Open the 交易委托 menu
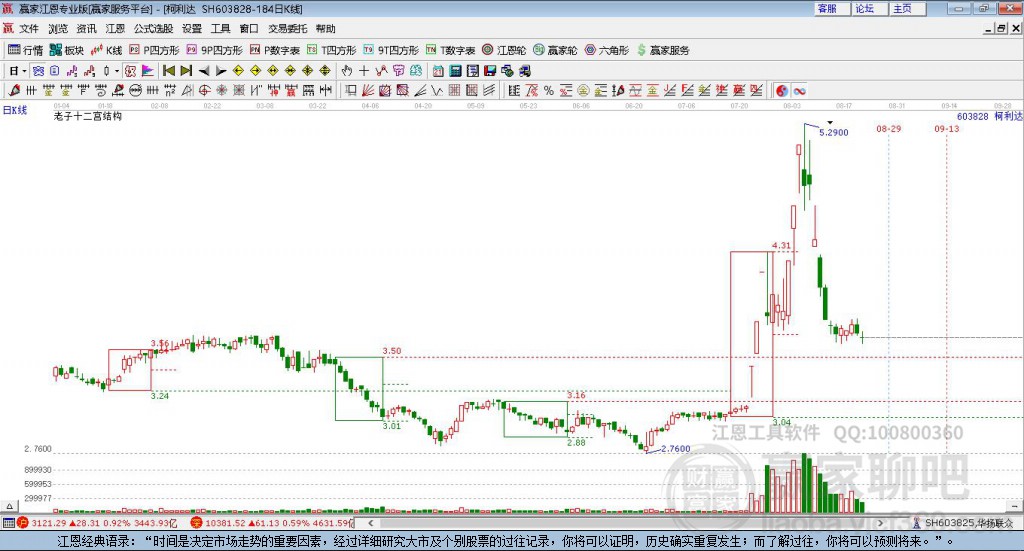Image resolution: width=1024 pixels, height=551 pixels. tap(287, 29)
